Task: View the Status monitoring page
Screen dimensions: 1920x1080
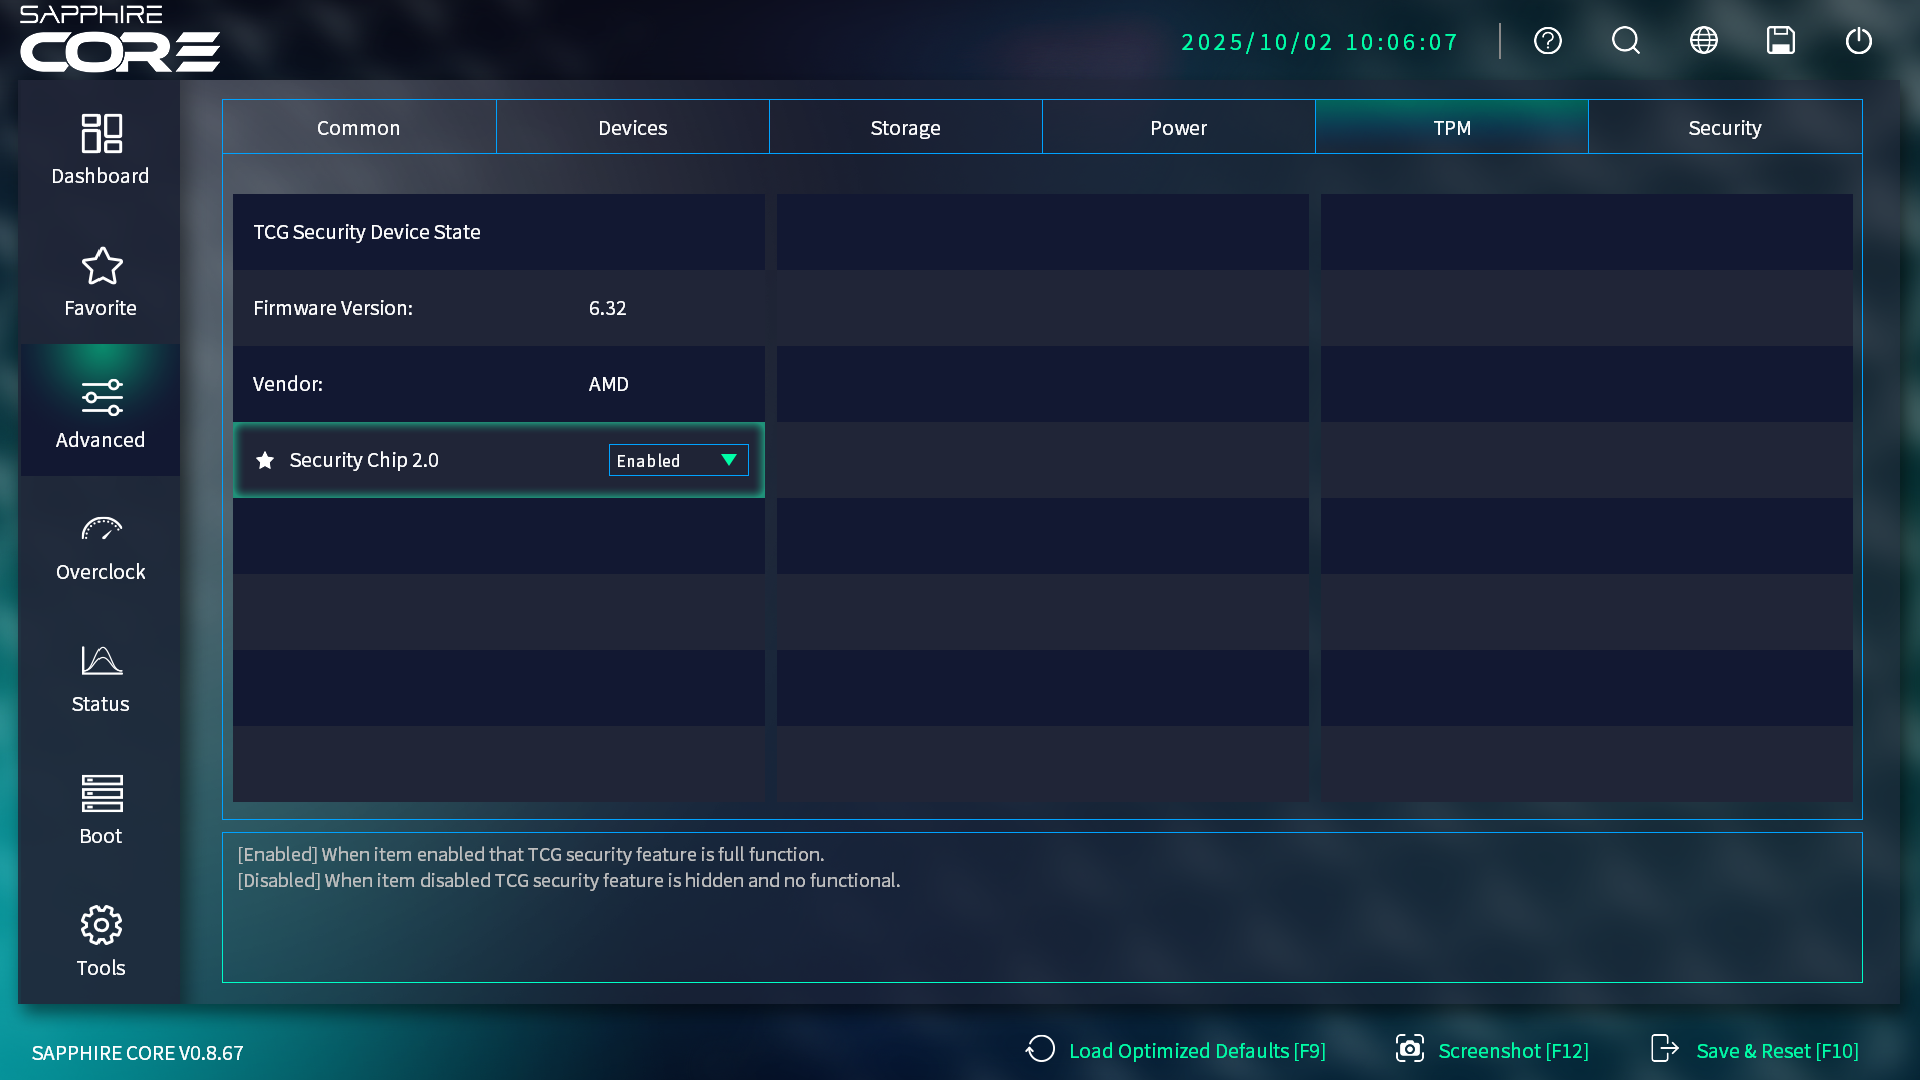Action: pyautogui.click(x=100, y=678)
